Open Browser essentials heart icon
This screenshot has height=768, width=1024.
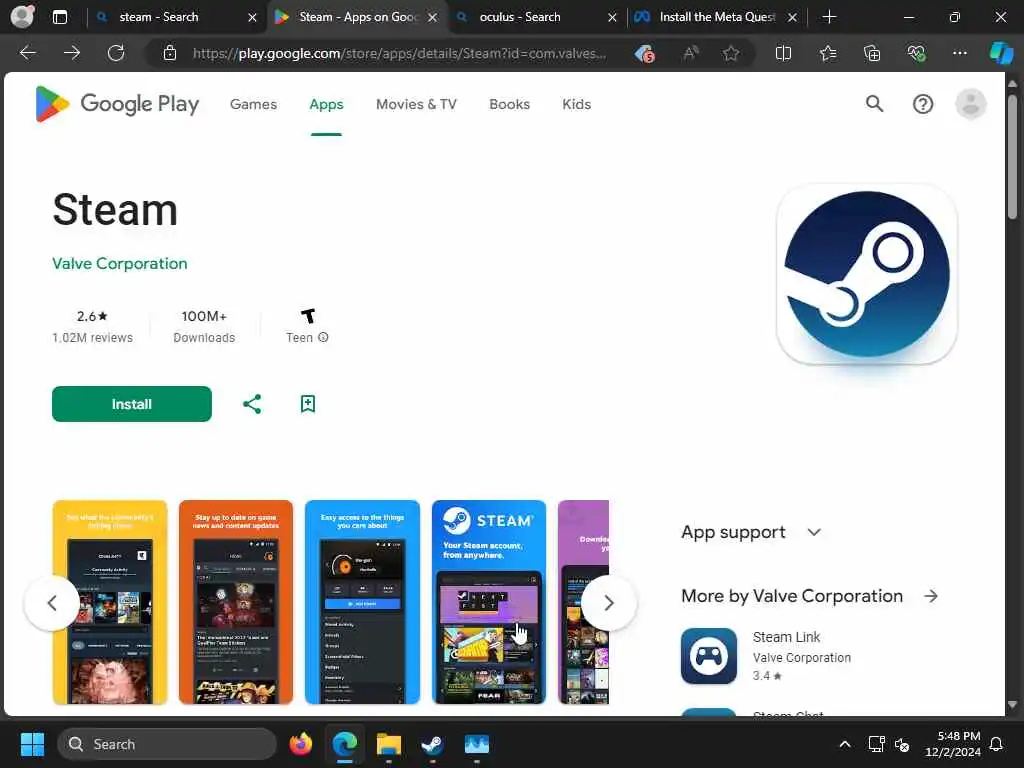tap(916, 53)
